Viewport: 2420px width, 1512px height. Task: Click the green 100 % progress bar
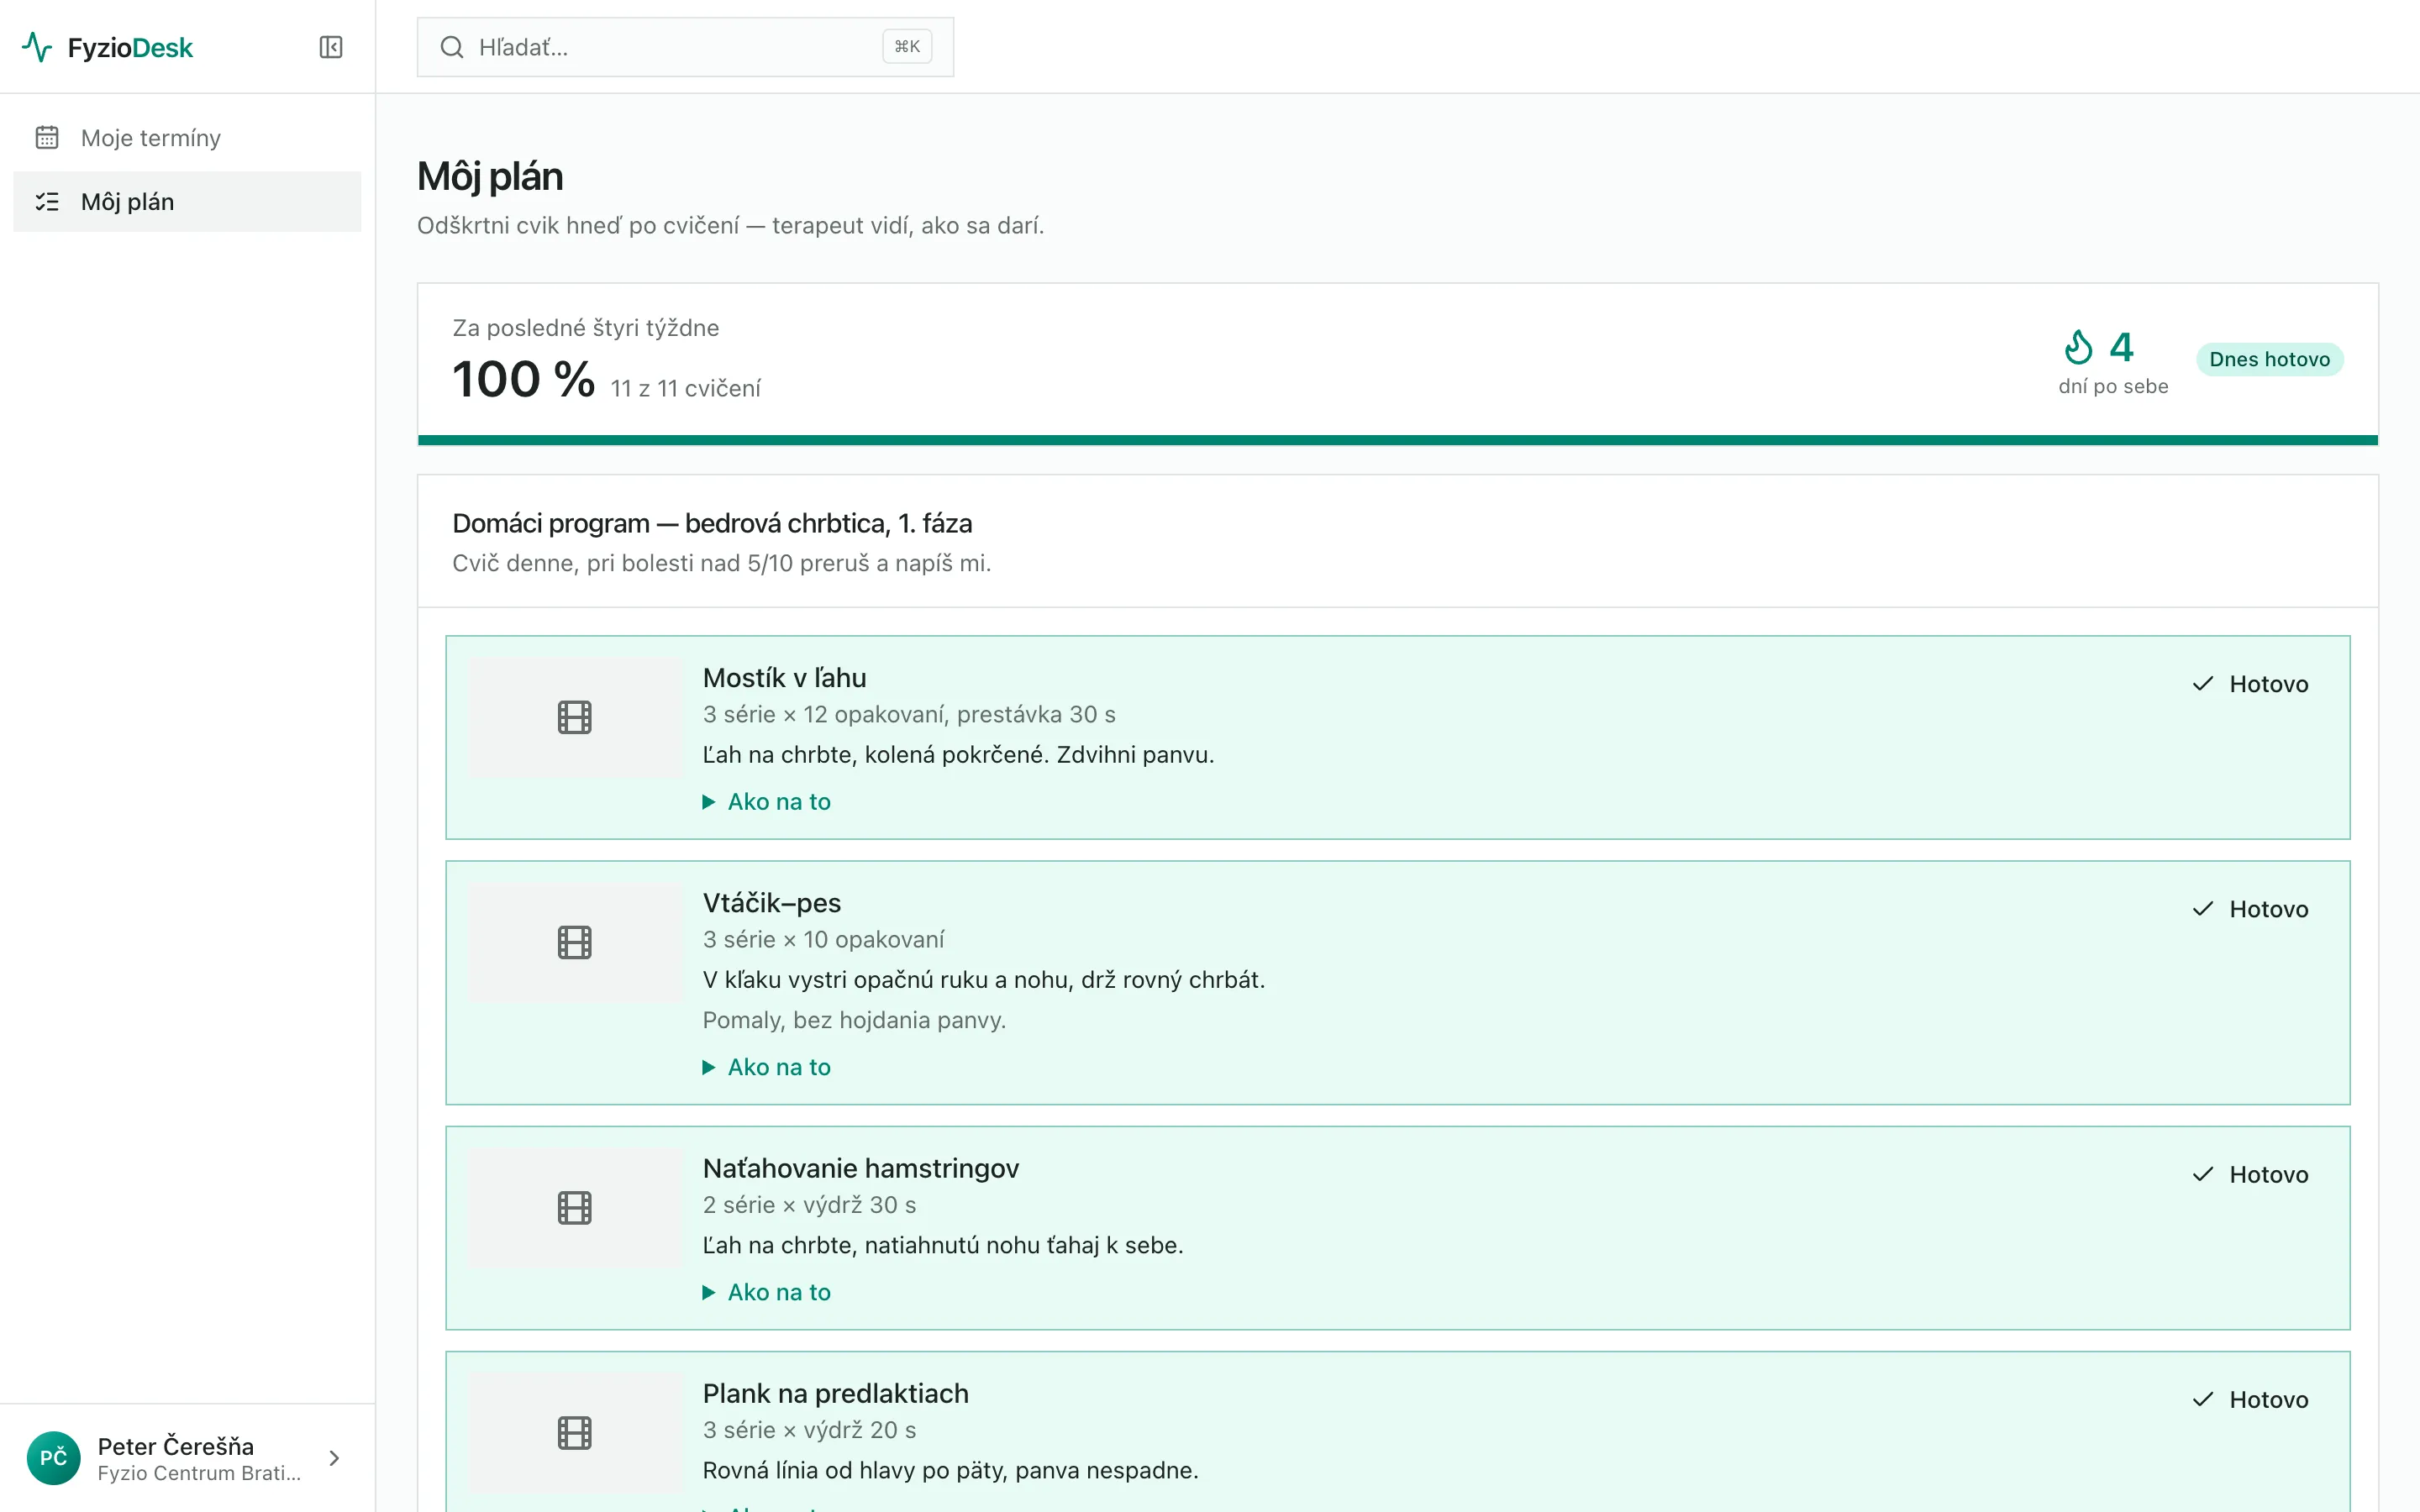coord(1398,440)
